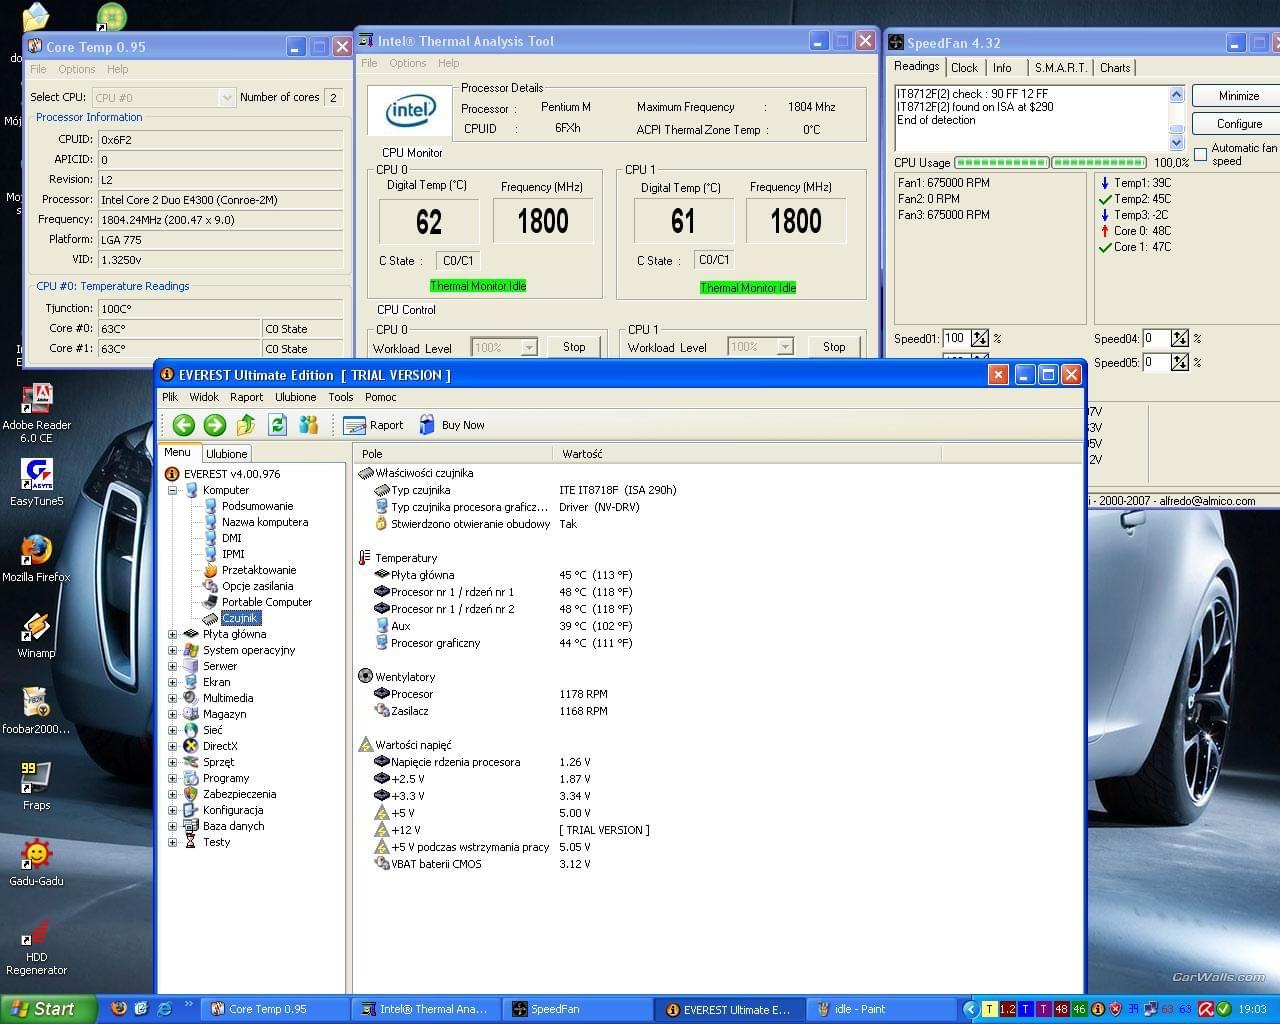Open the Ulubione menu in EVEREST
This screenshot has height=1024, width=1280.
tap(295, 397)
